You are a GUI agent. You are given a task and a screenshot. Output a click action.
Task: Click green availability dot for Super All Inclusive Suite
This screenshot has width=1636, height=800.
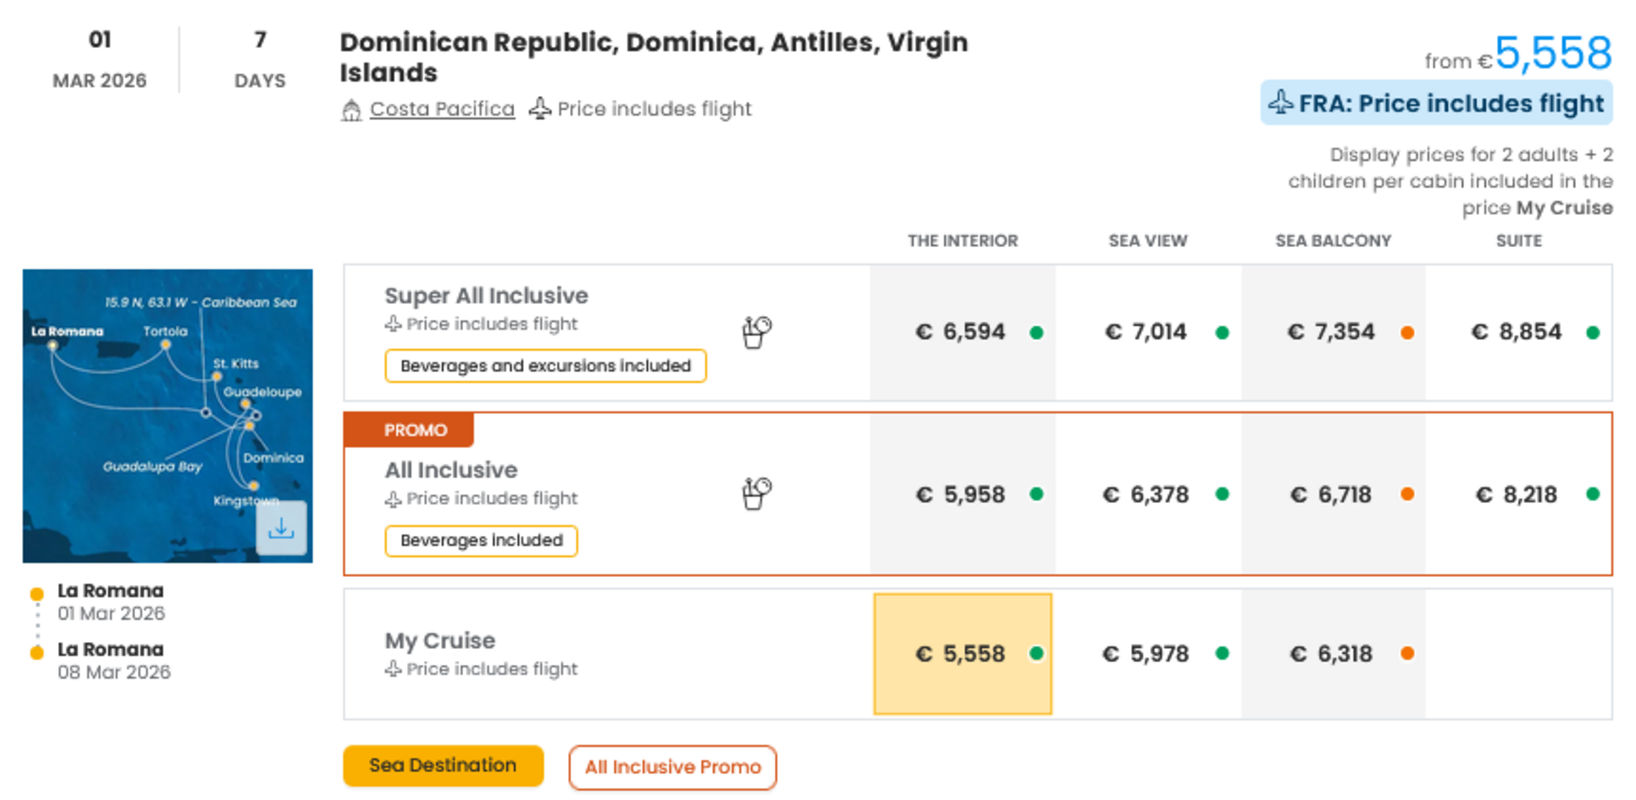click(x=1592, y=333)
